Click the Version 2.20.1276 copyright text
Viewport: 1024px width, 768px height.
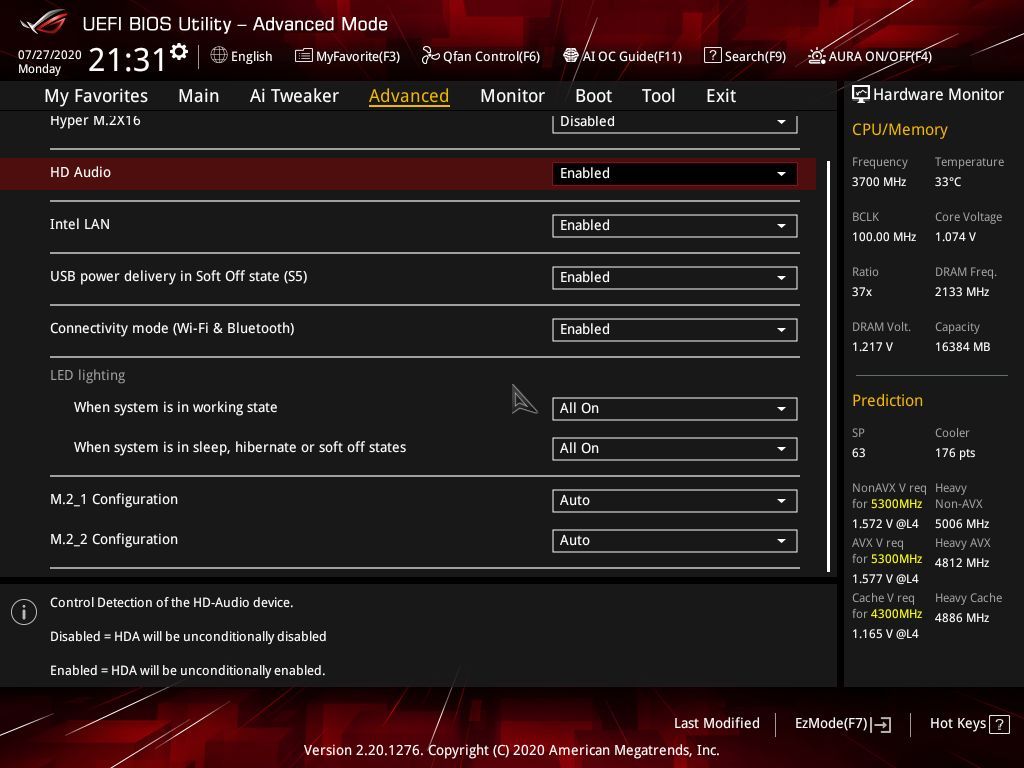pos(511,750)
